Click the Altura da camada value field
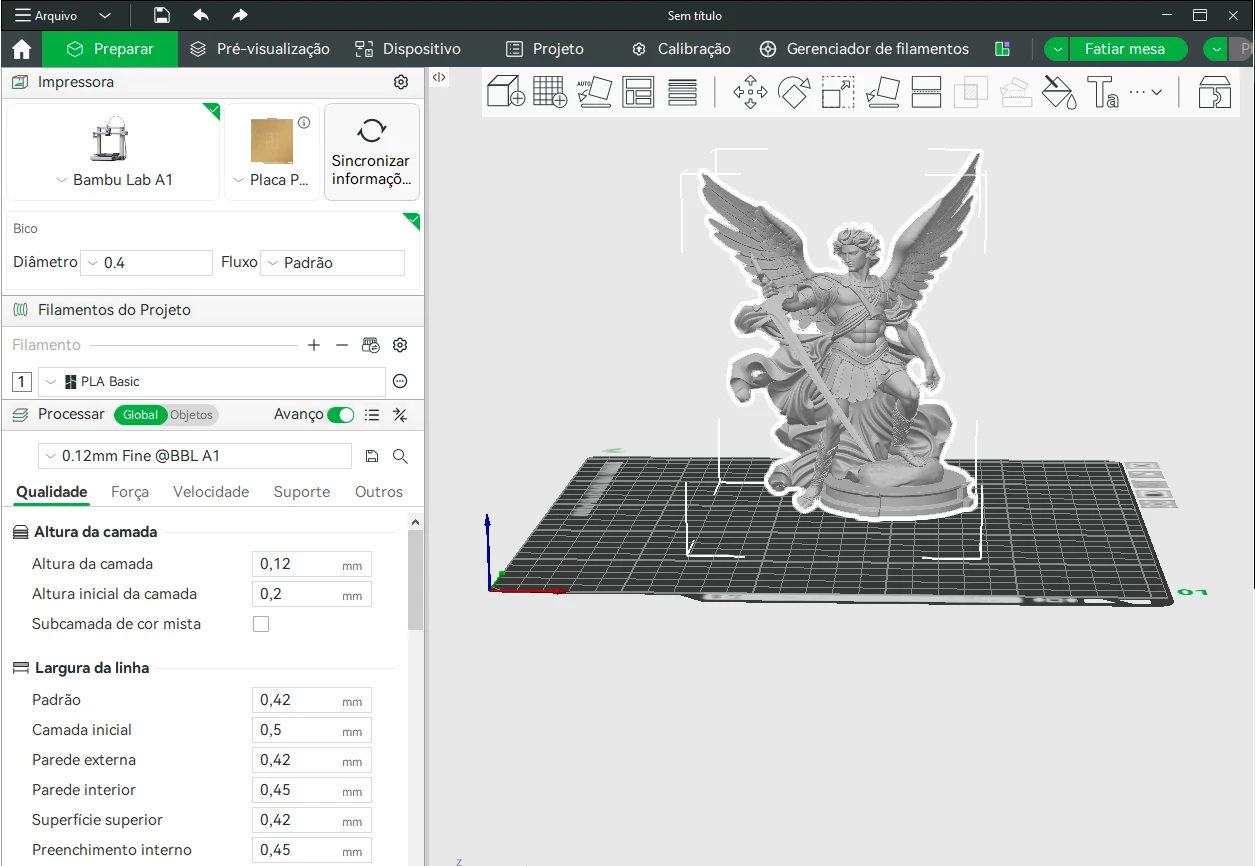The image size is (1255, 866). point(311,564)
